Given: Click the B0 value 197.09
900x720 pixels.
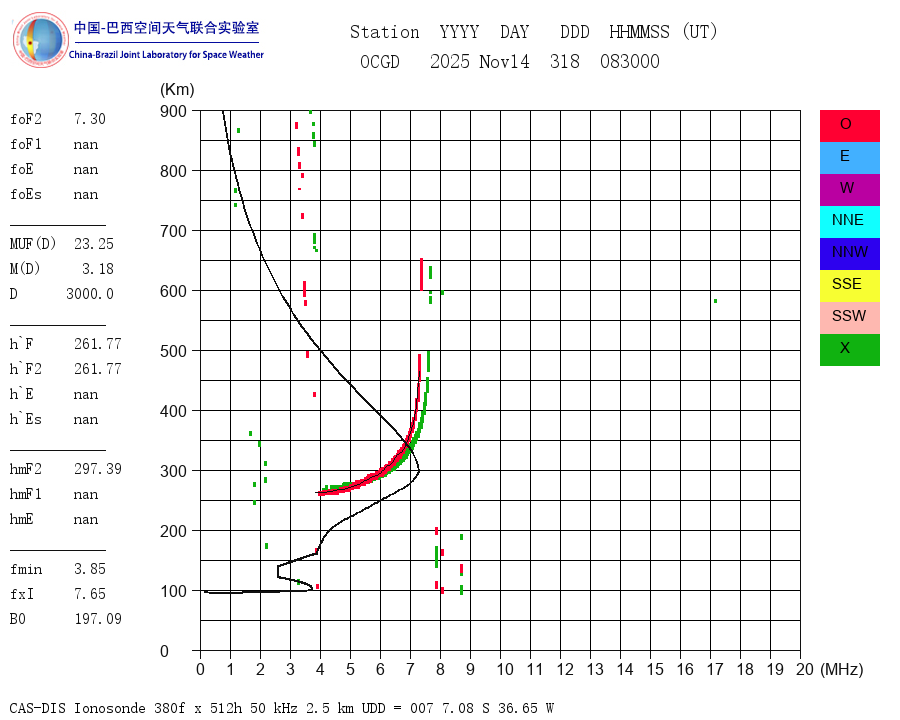Looking at the screenshot, I should pyautogui.click(x=98, y=619).
